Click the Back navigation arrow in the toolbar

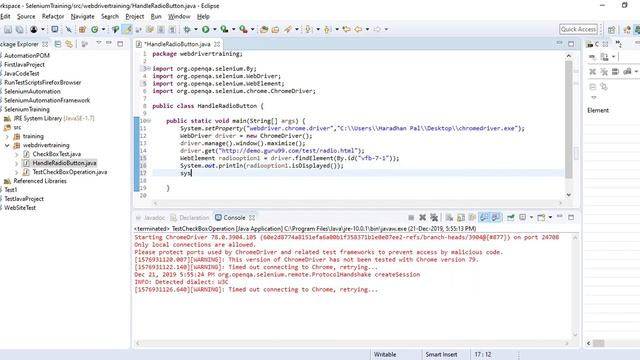pos(358,29)
